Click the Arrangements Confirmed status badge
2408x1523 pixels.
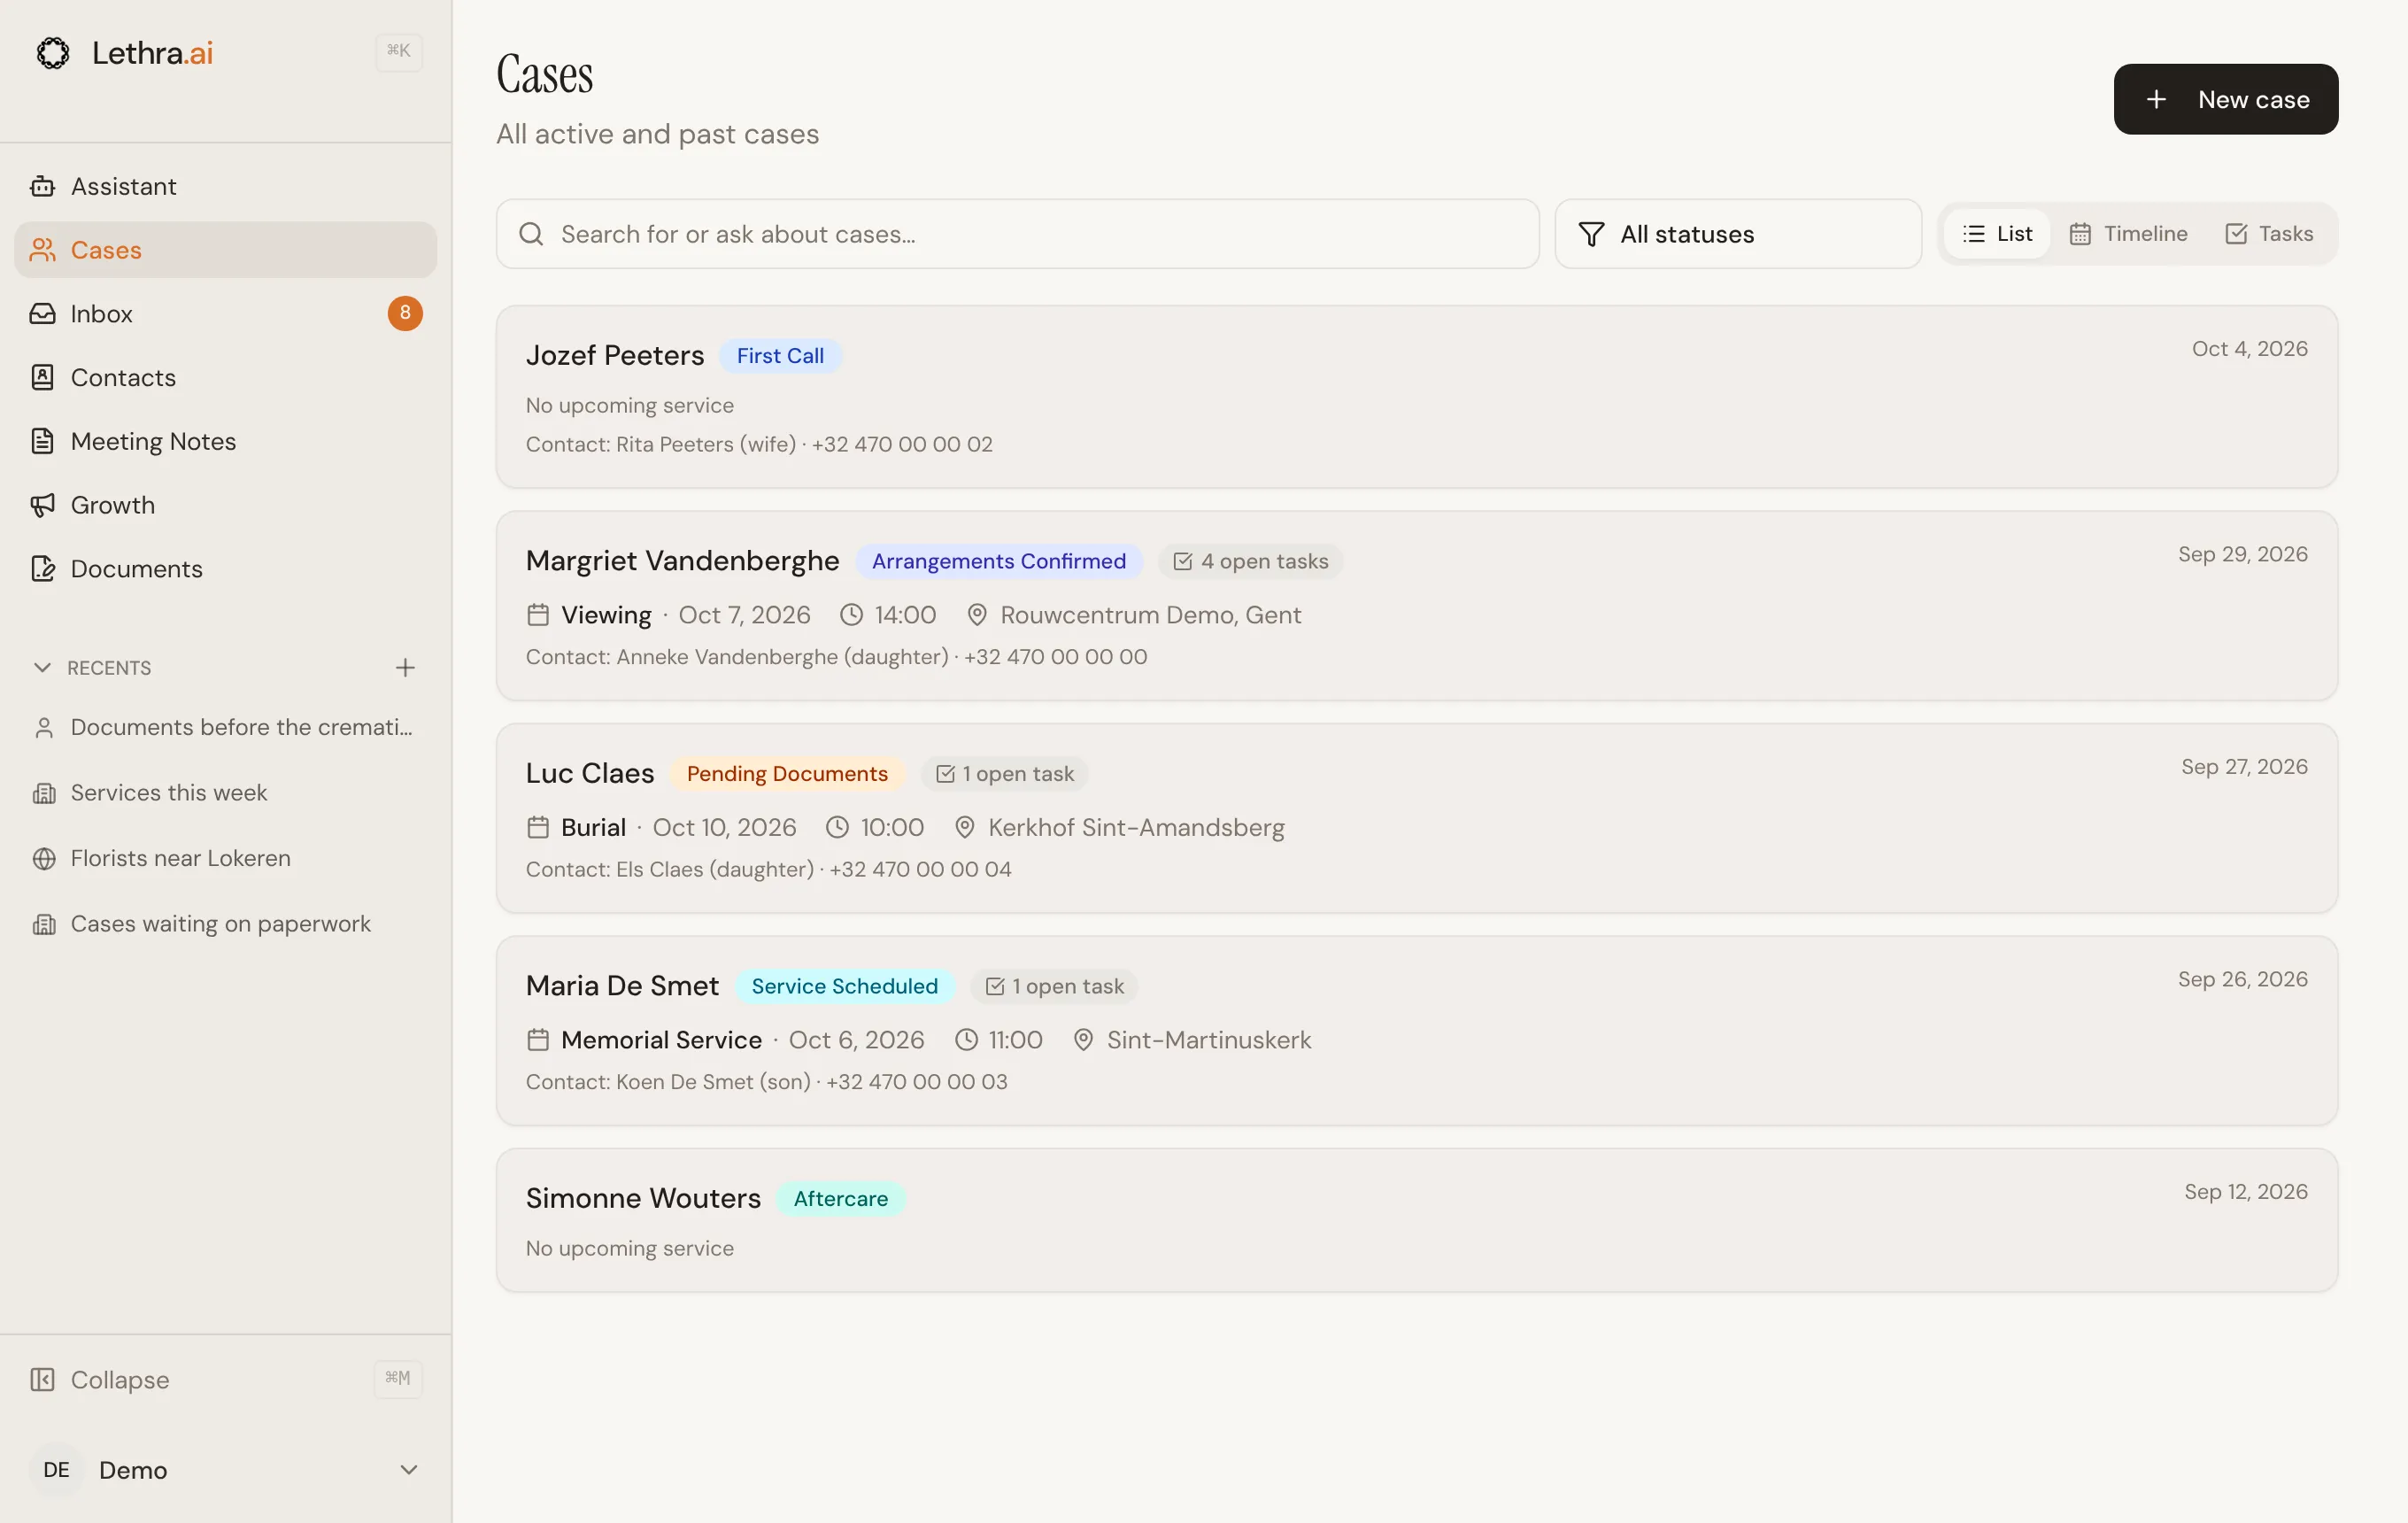pos(998,561)
